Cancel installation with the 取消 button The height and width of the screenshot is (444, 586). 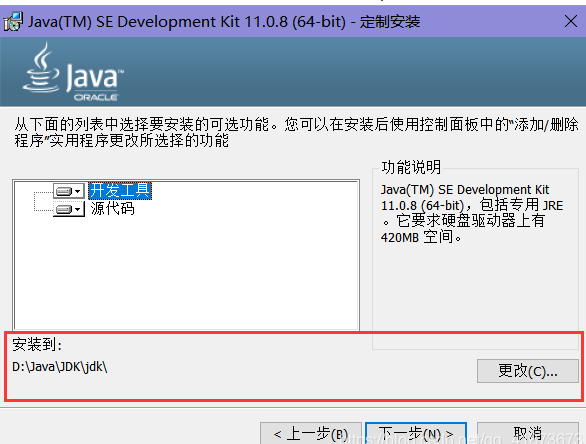pyautogui.click(x=527, y=433)
